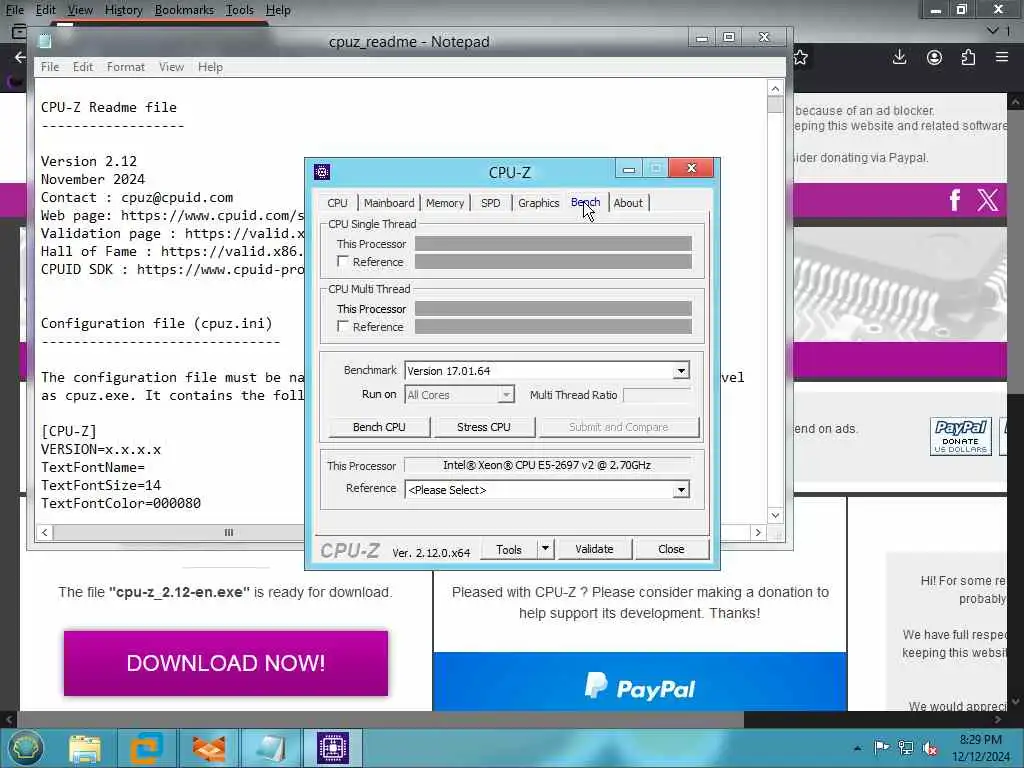Open CPU-Z taskbar icon

(333, 748)
